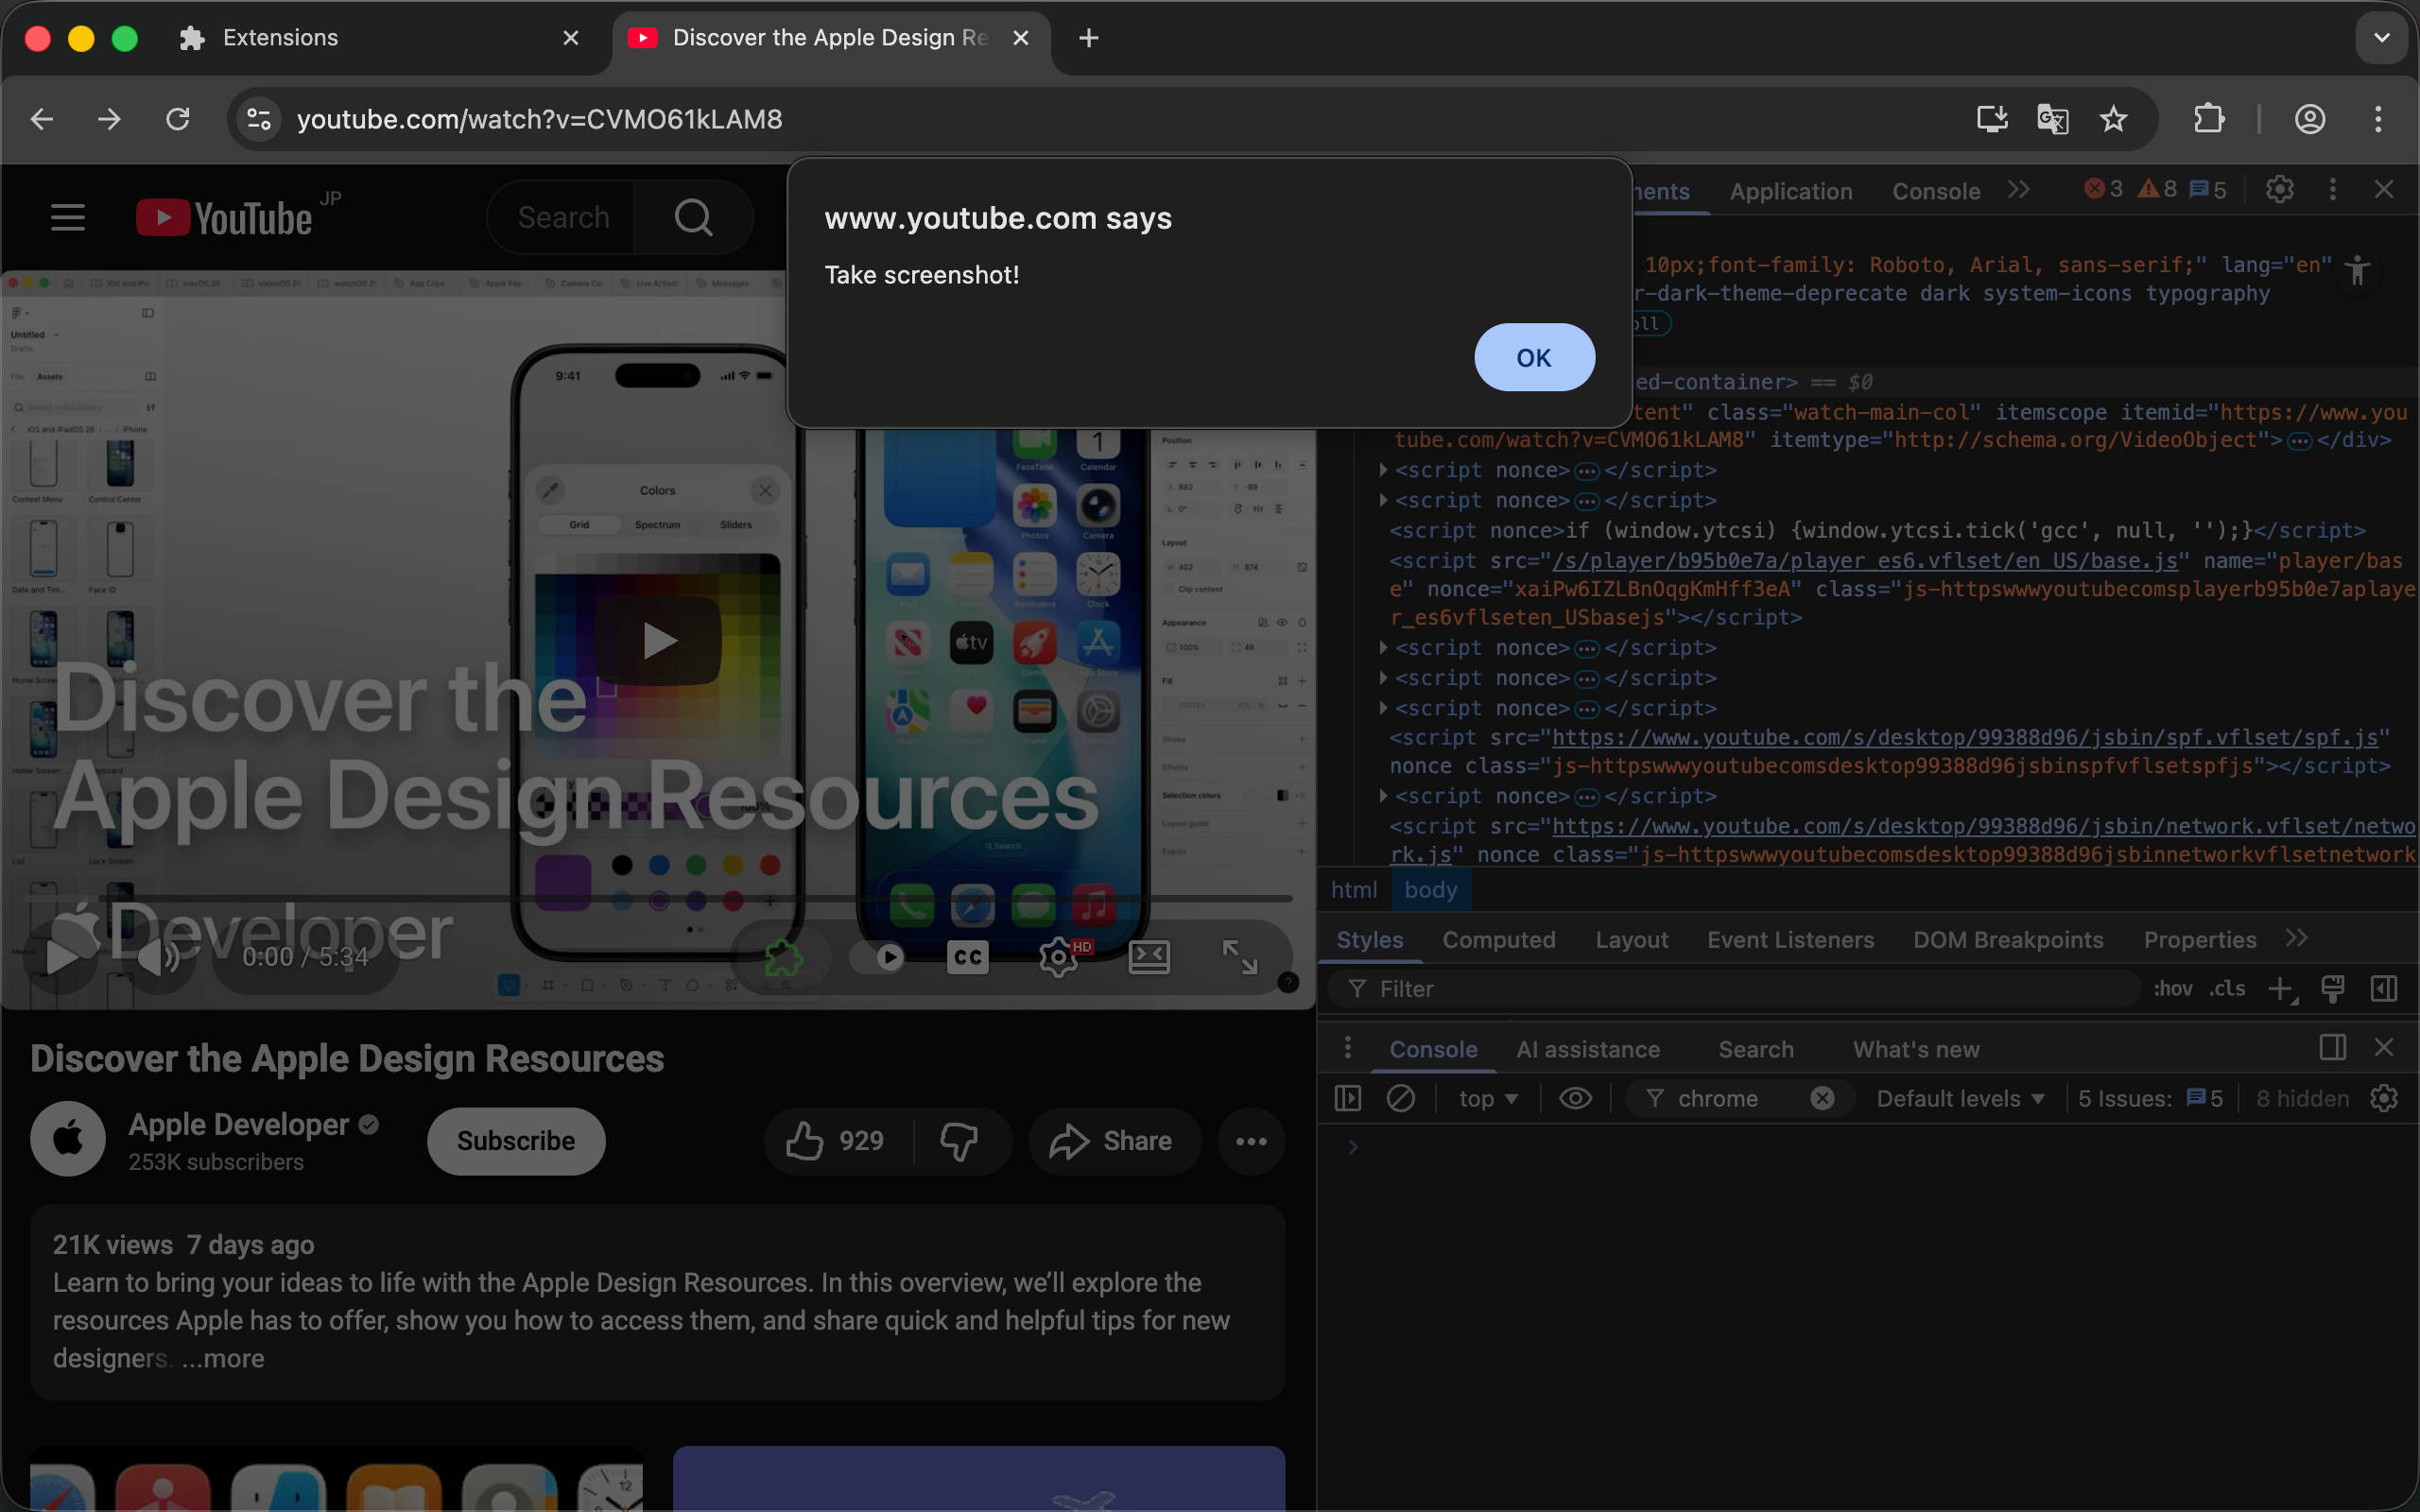Toggle live expression eye icon
The height and width of the screenshot is (1512, 2420).
(1575, 1098)
